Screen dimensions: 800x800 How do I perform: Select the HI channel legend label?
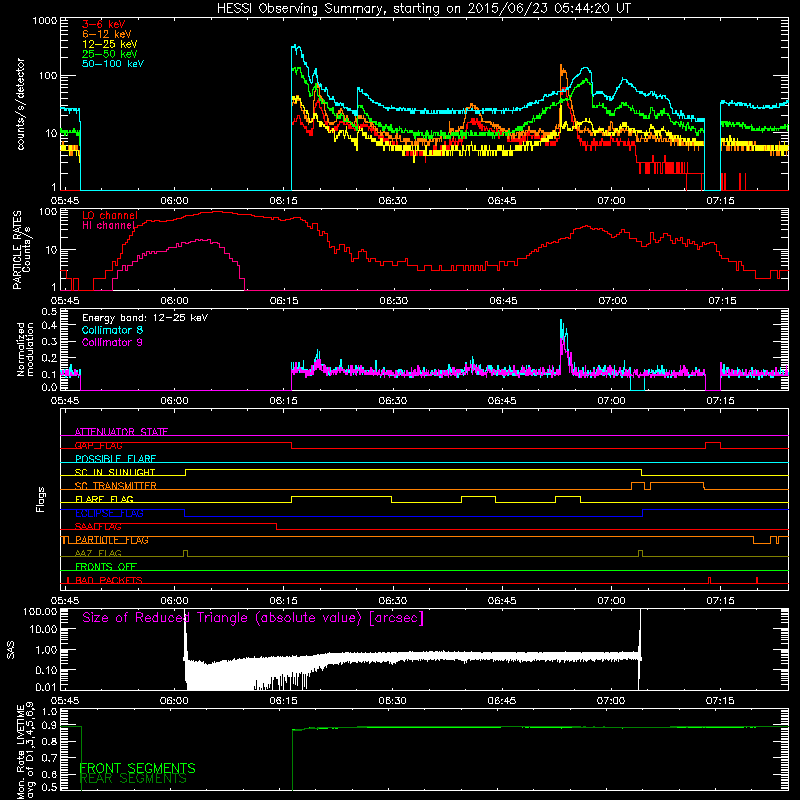pos(108,226)
